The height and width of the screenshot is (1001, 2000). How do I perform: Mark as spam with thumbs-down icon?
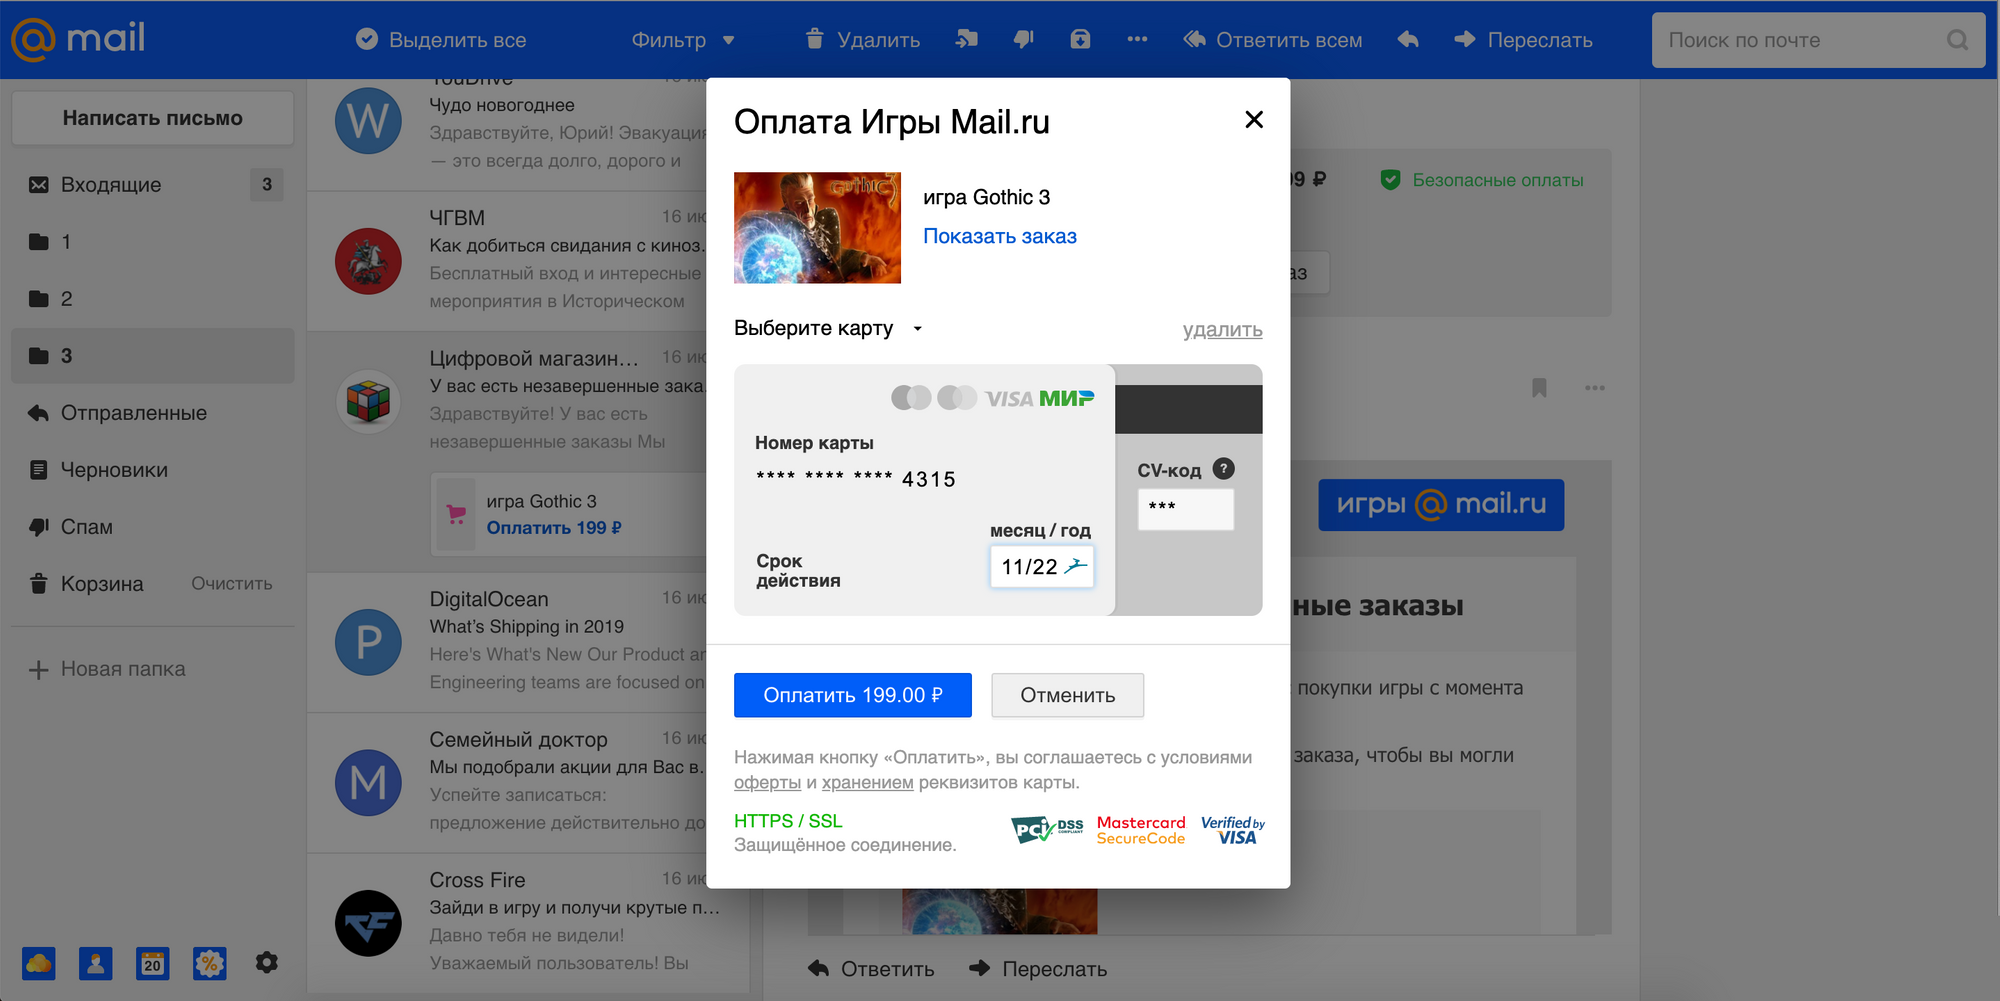[x=1023, y=39]
